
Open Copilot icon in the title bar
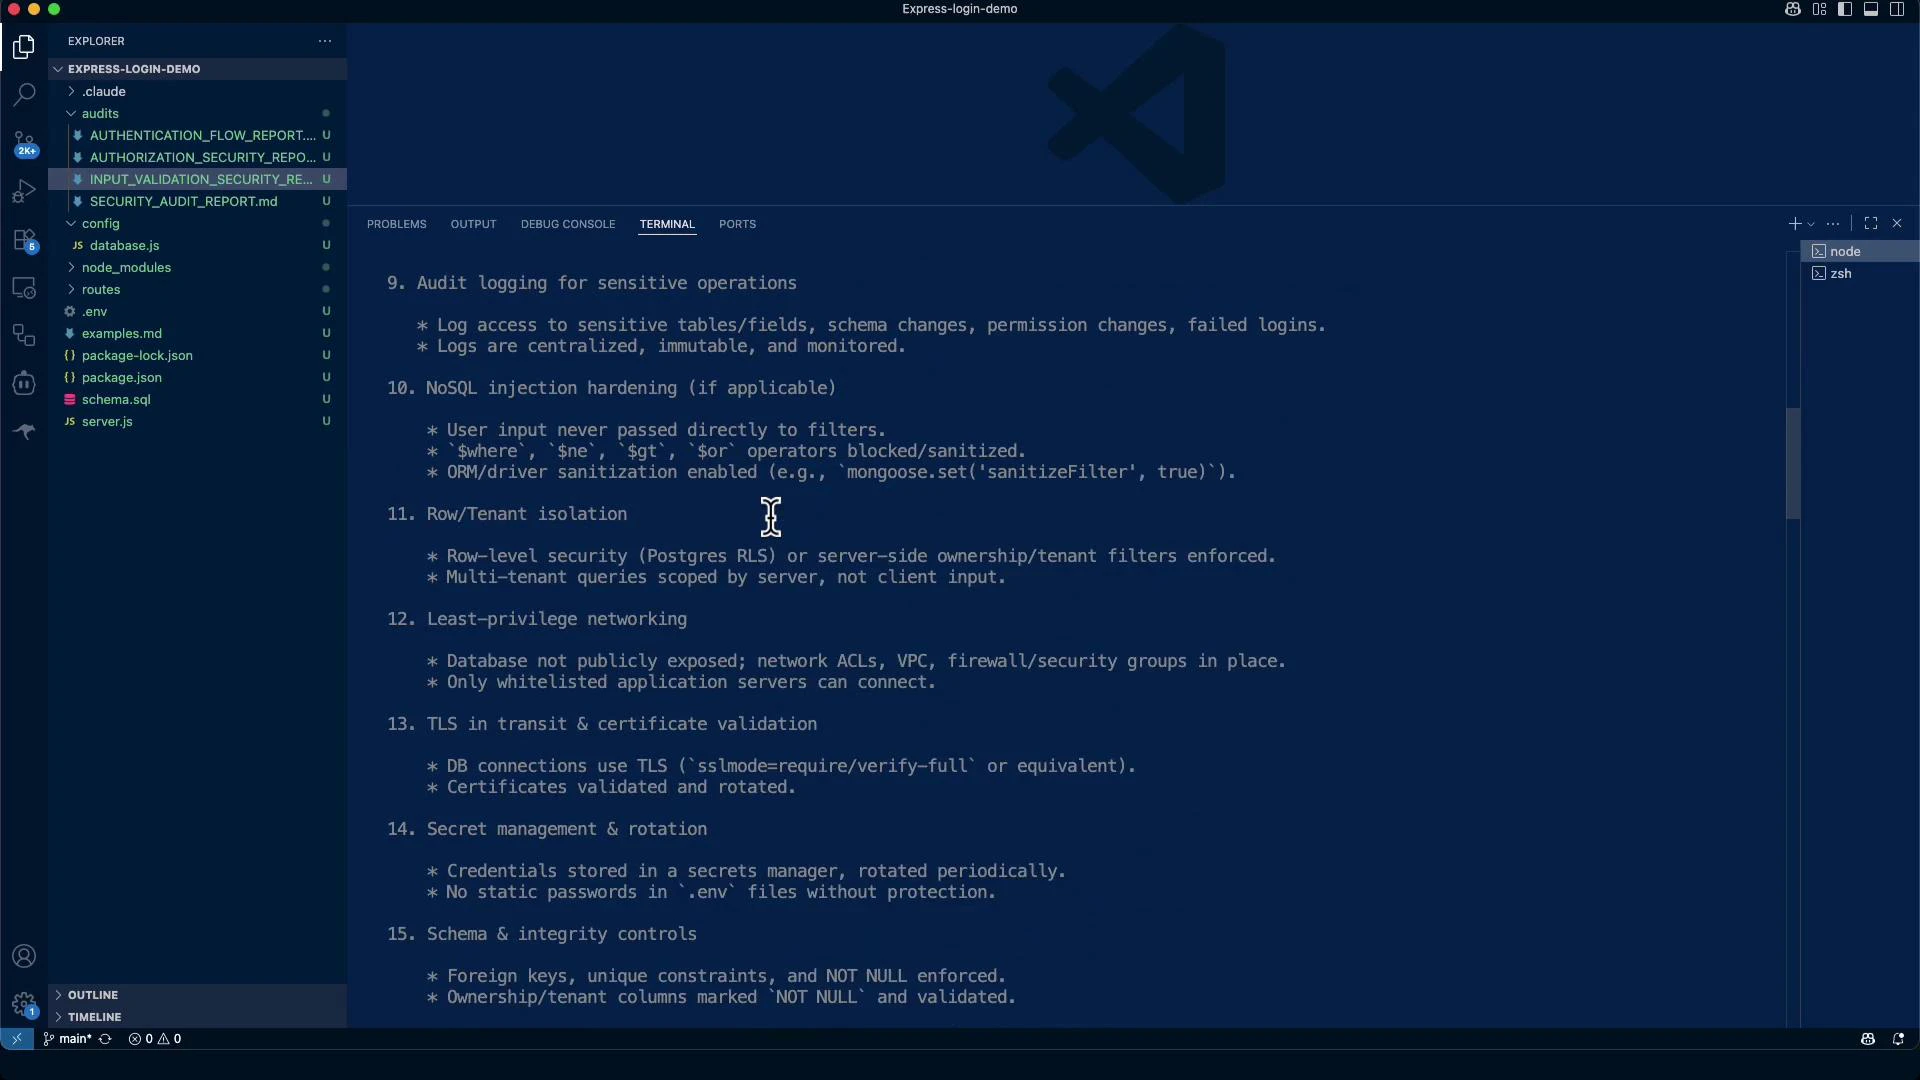click(x=1792, y=9)
